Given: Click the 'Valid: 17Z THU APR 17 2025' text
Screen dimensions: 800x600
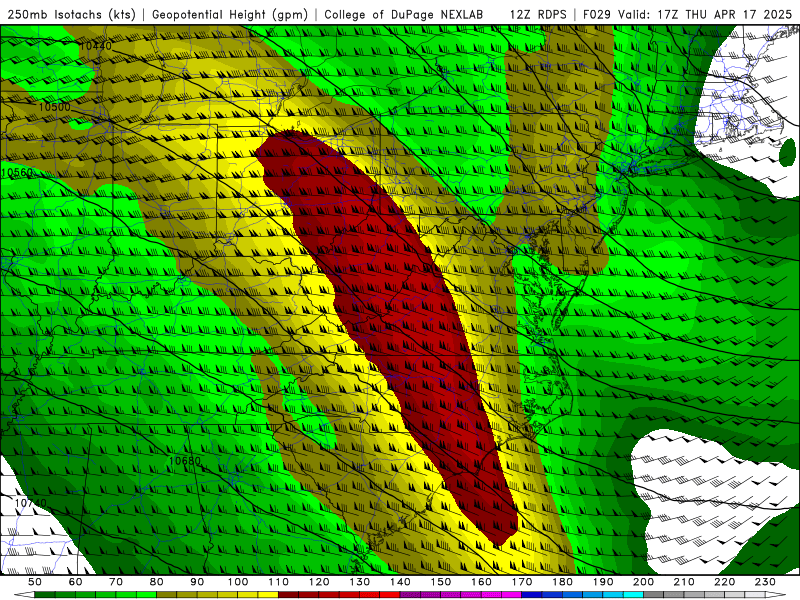Looking at the screenshot, I should pyautogui.click(x=705, y=14).
